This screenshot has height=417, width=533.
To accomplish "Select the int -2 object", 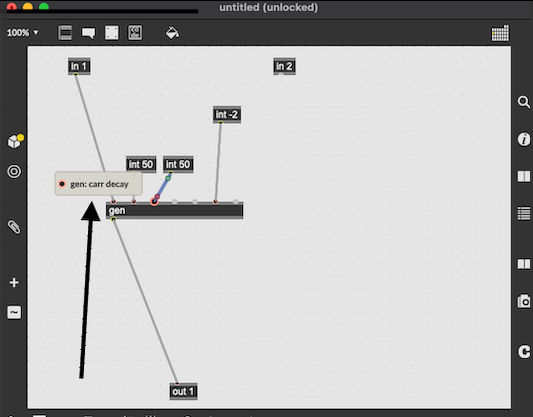I will (227, 115).
